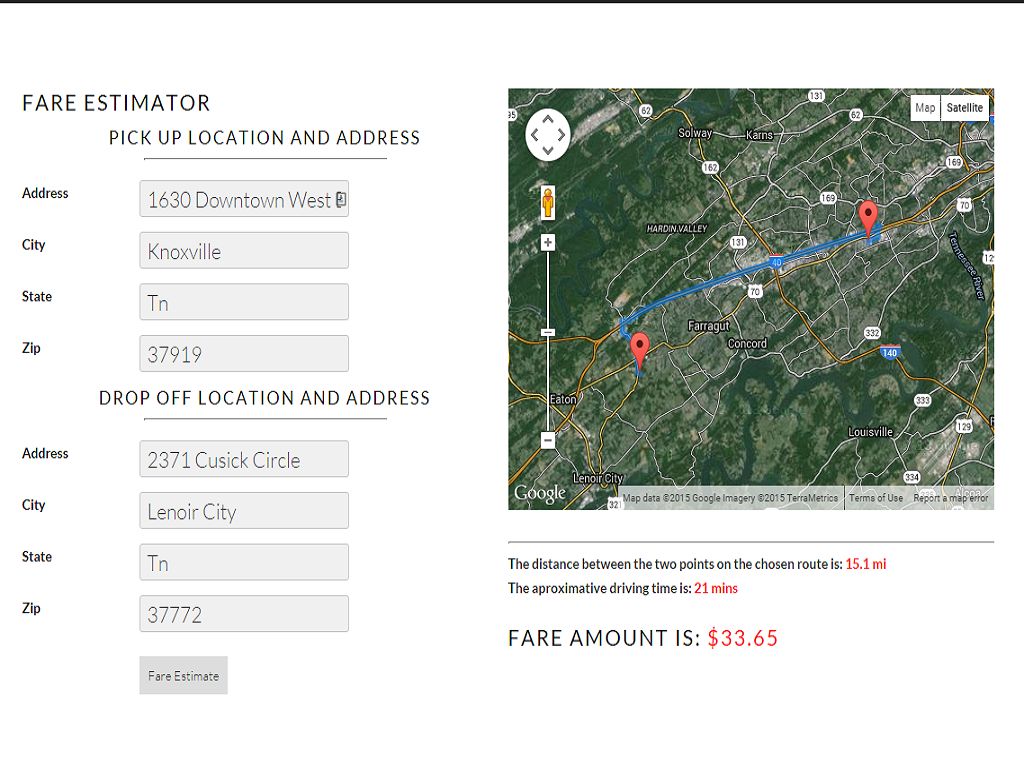
Task: Focus the pickup Address field
Action: click(x=244, y=199)
